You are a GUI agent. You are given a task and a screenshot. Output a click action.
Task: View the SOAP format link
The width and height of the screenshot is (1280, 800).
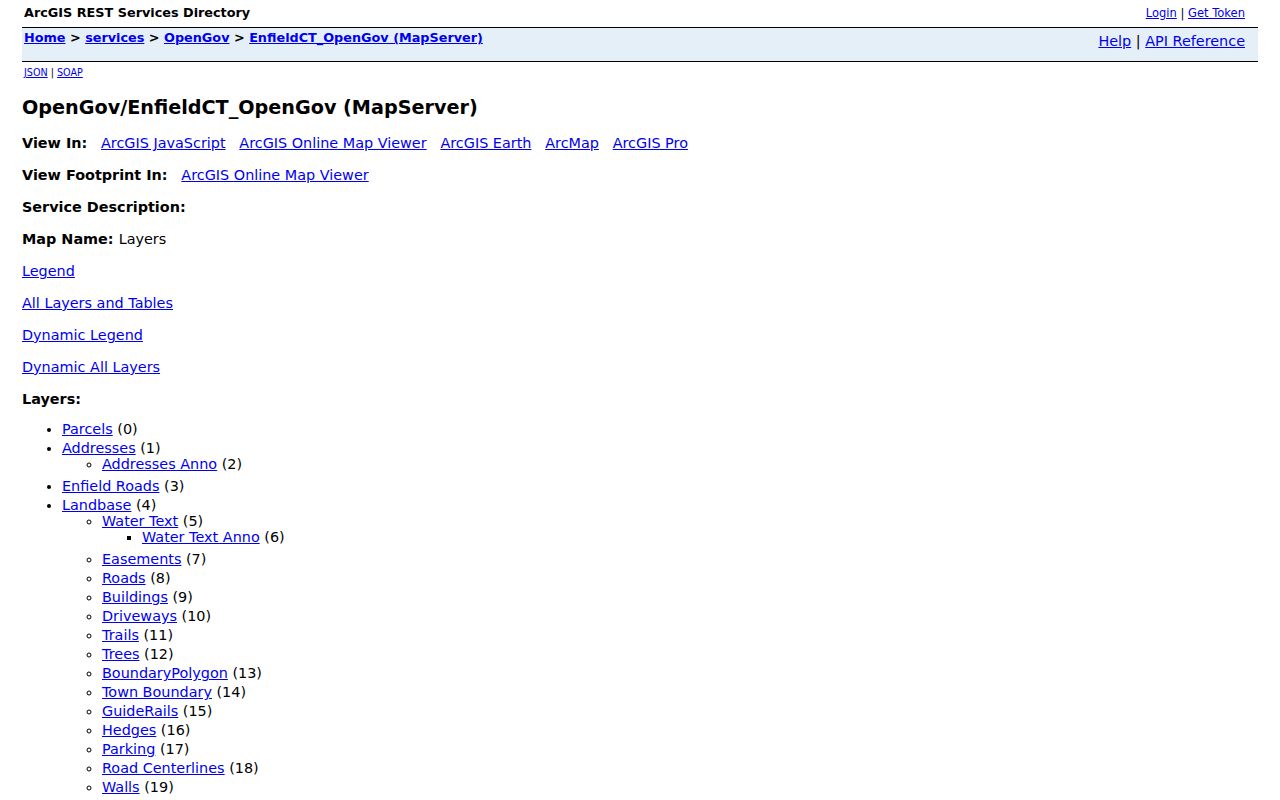coord(70,73)
